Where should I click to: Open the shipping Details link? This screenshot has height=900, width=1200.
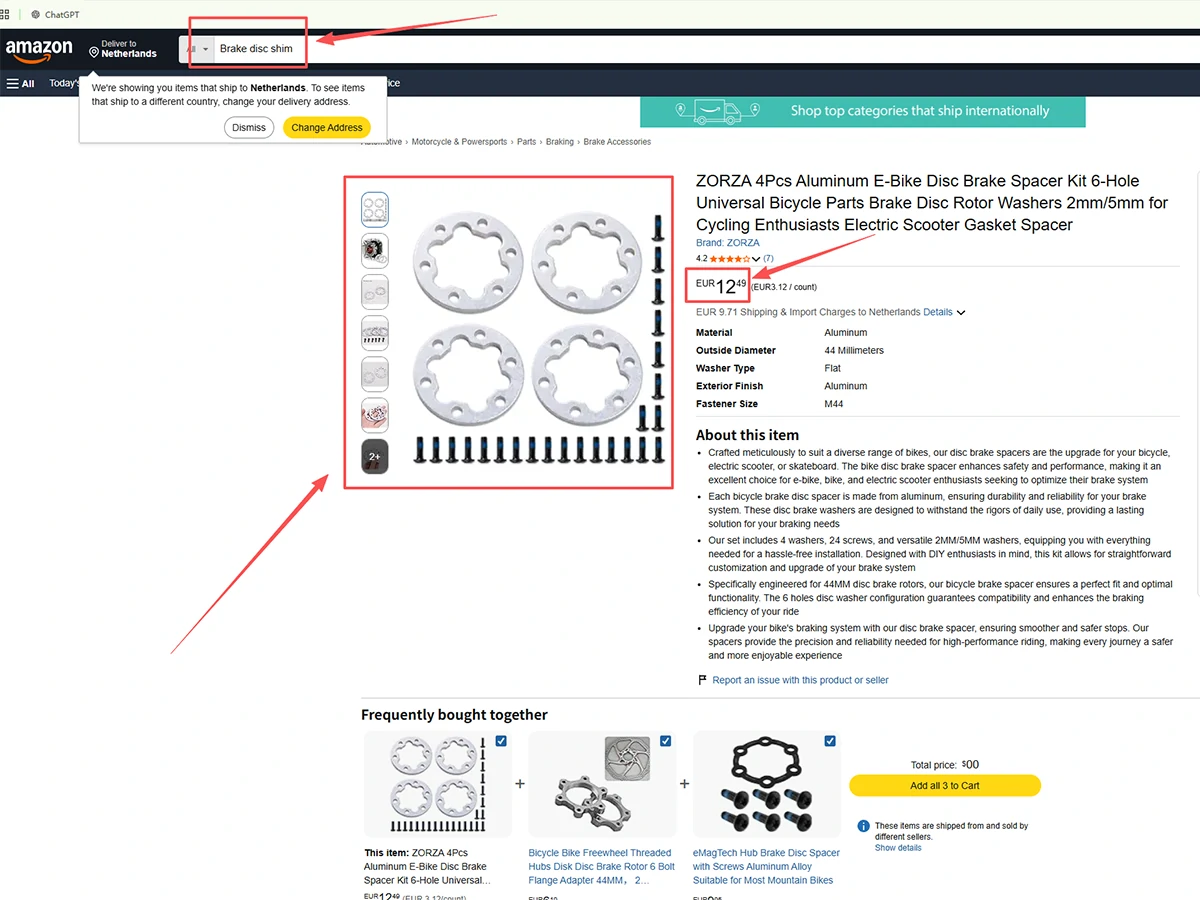(938, 312)
